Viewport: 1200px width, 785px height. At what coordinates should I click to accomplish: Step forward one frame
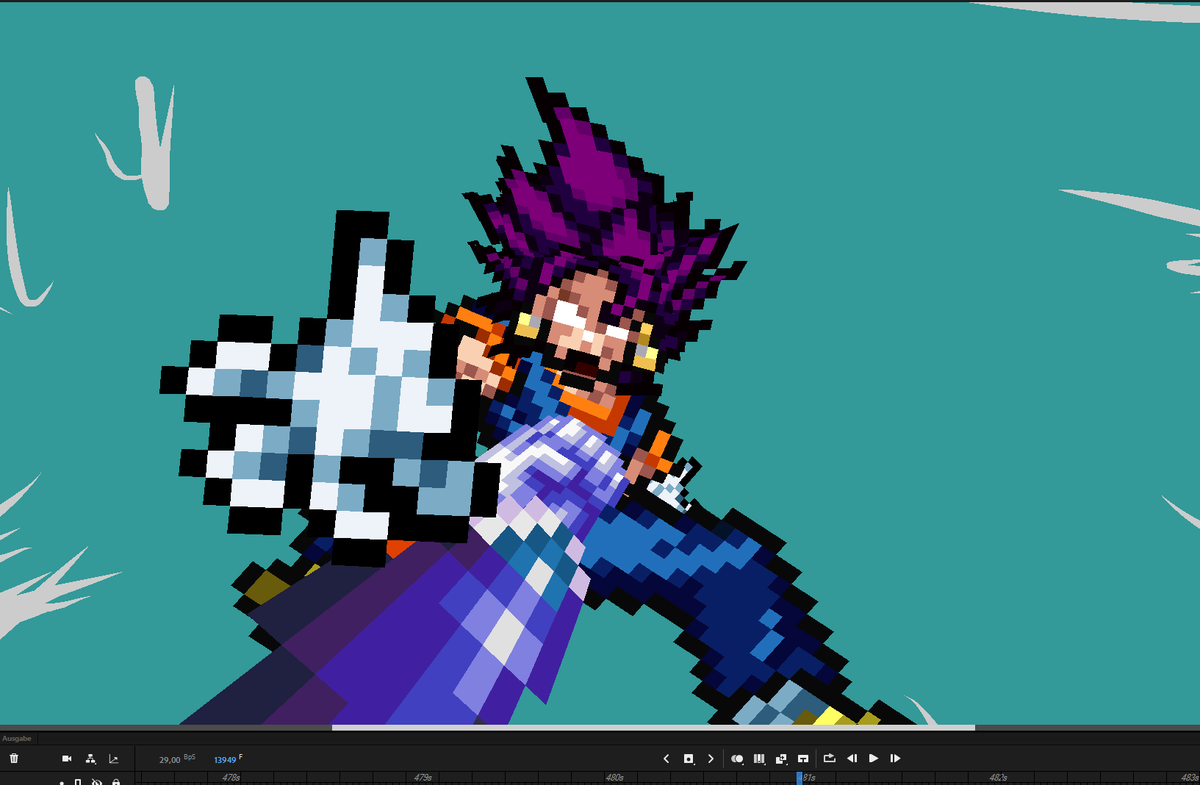click(896, 759)
